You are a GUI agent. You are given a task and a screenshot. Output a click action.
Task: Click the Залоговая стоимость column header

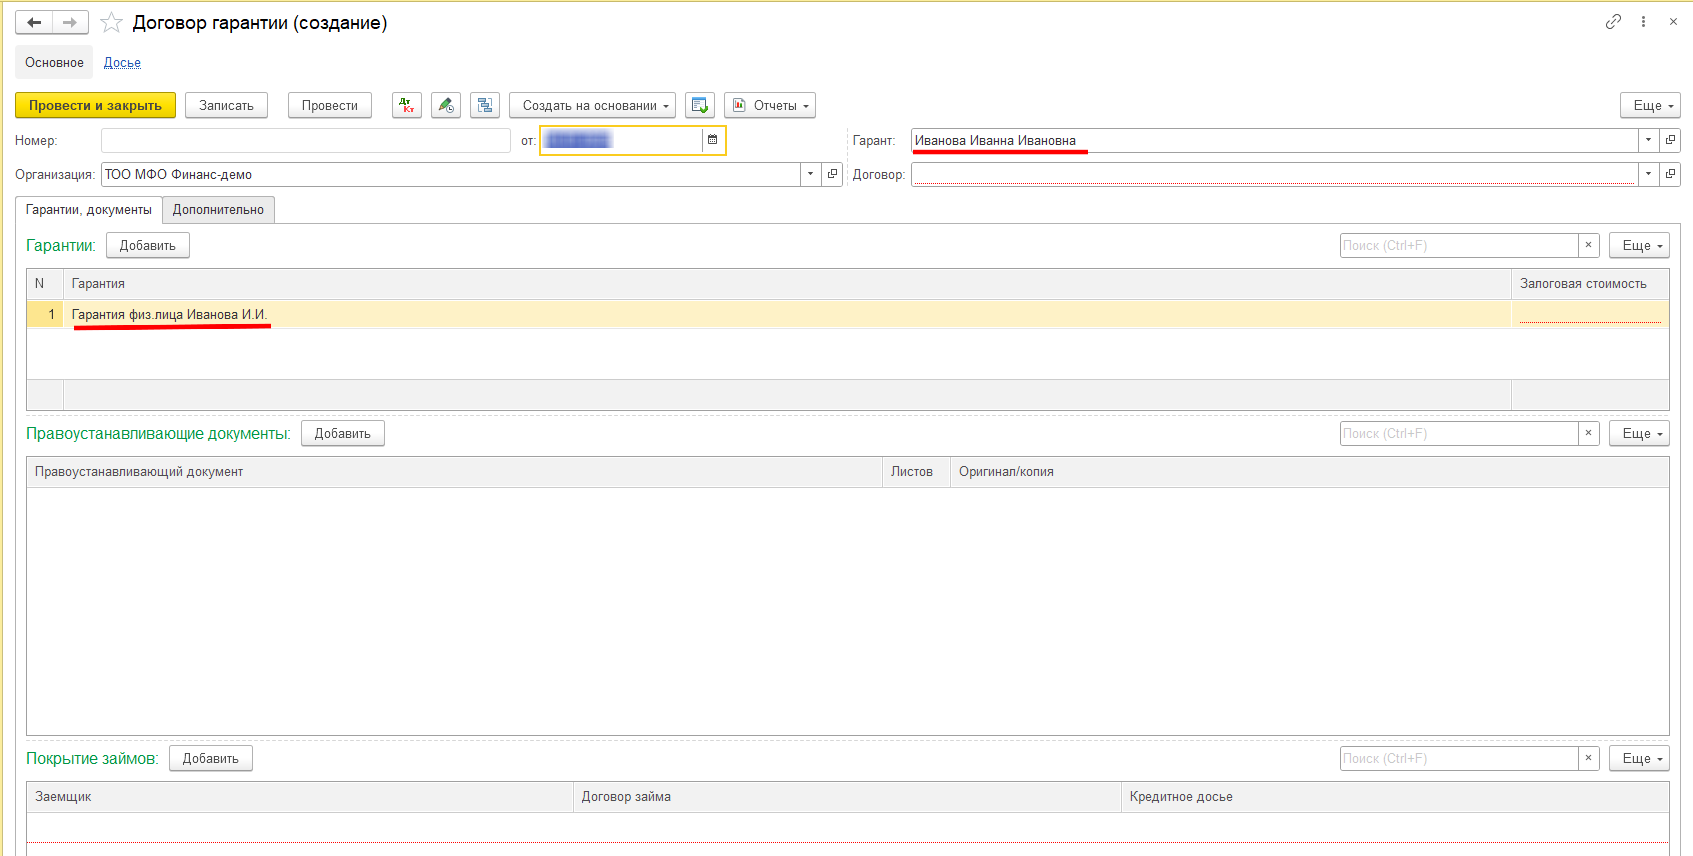point(1590,284)
